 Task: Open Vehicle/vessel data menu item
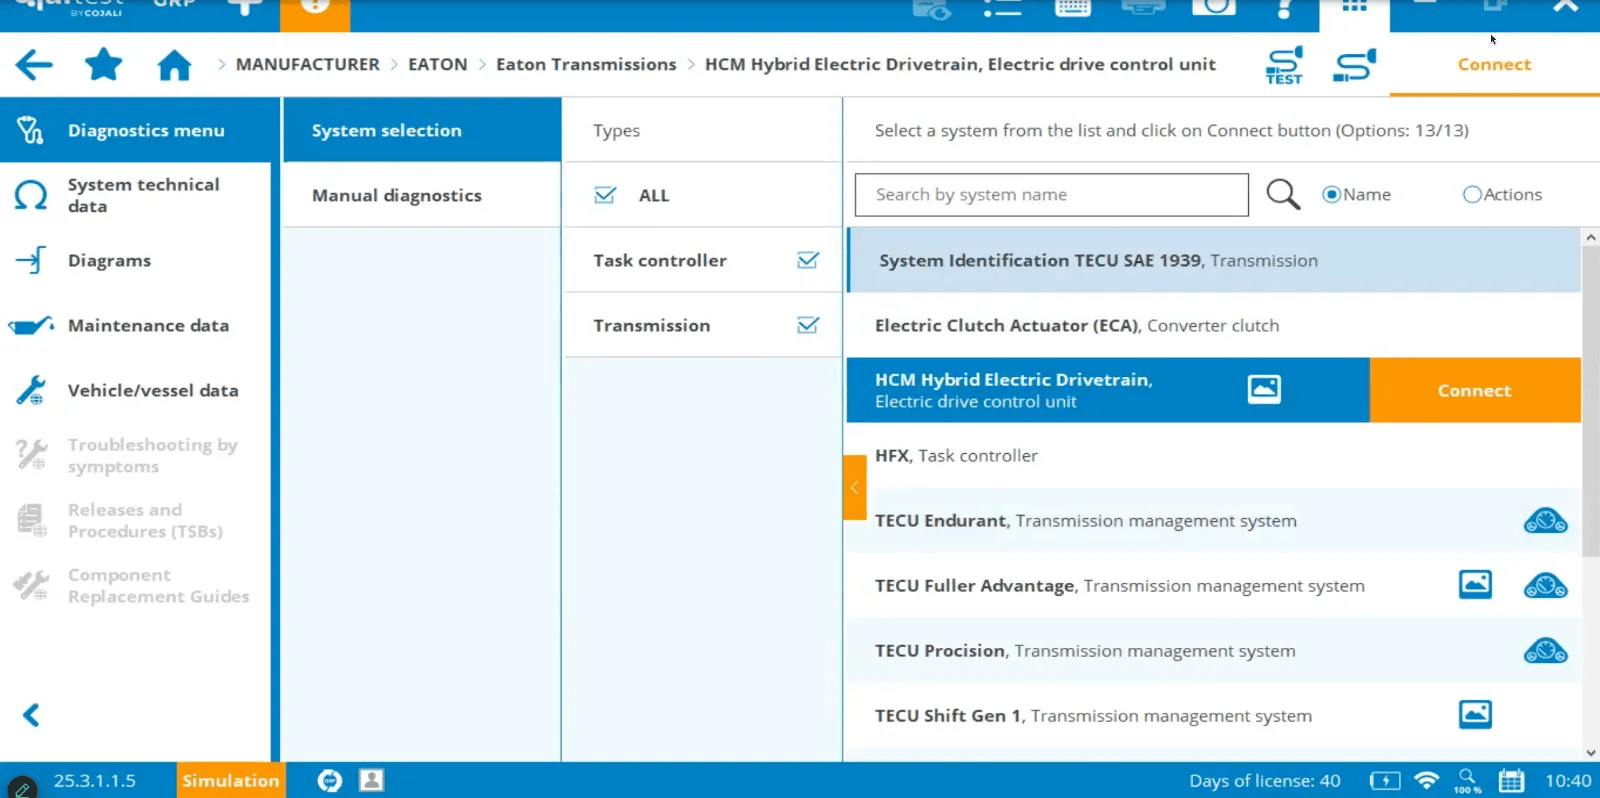(135, 390)
